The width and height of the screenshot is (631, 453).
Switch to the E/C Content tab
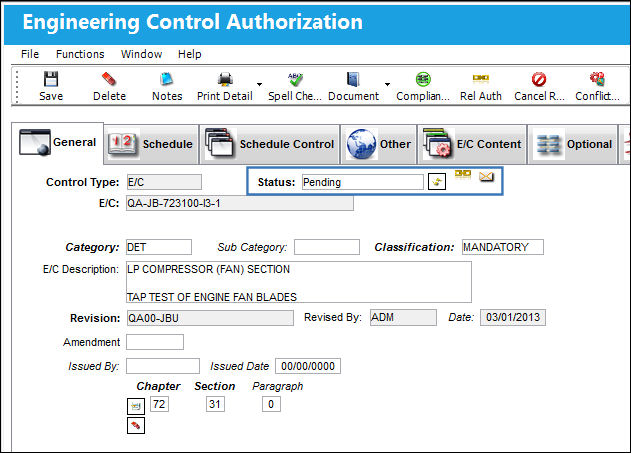tap(472, 144)
